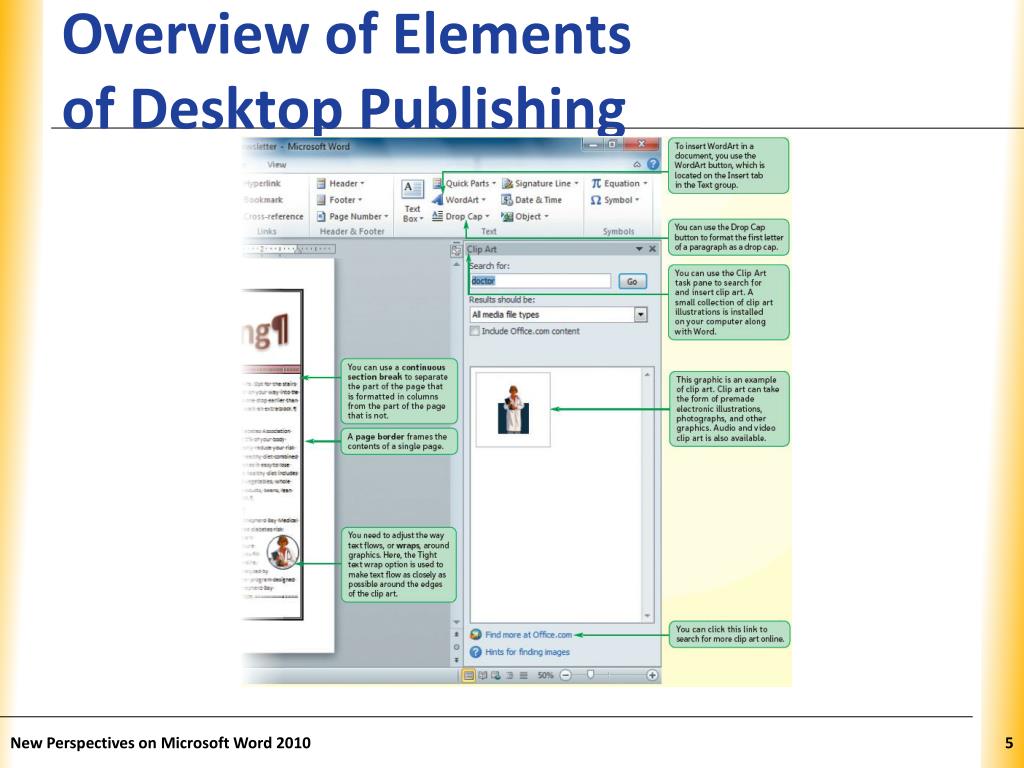
Task: Switch to Outline view in status bar
Action: [510, 675]
